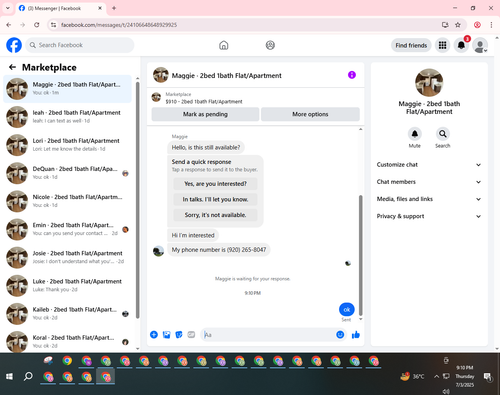Click the message text field
The height and width of the screenshot is (395, 500).
point(268,335)
